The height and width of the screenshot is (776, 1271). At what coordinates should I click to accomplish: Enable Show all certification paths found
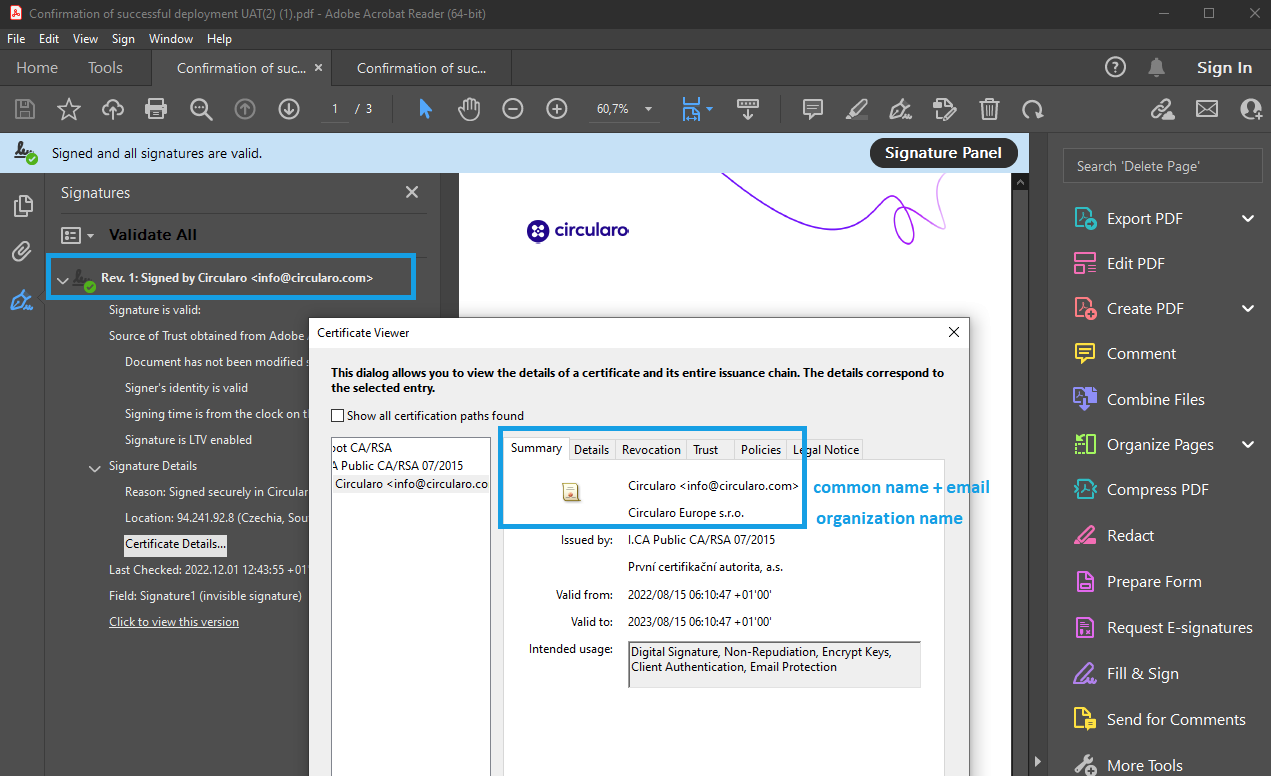[x=338, y=415]
